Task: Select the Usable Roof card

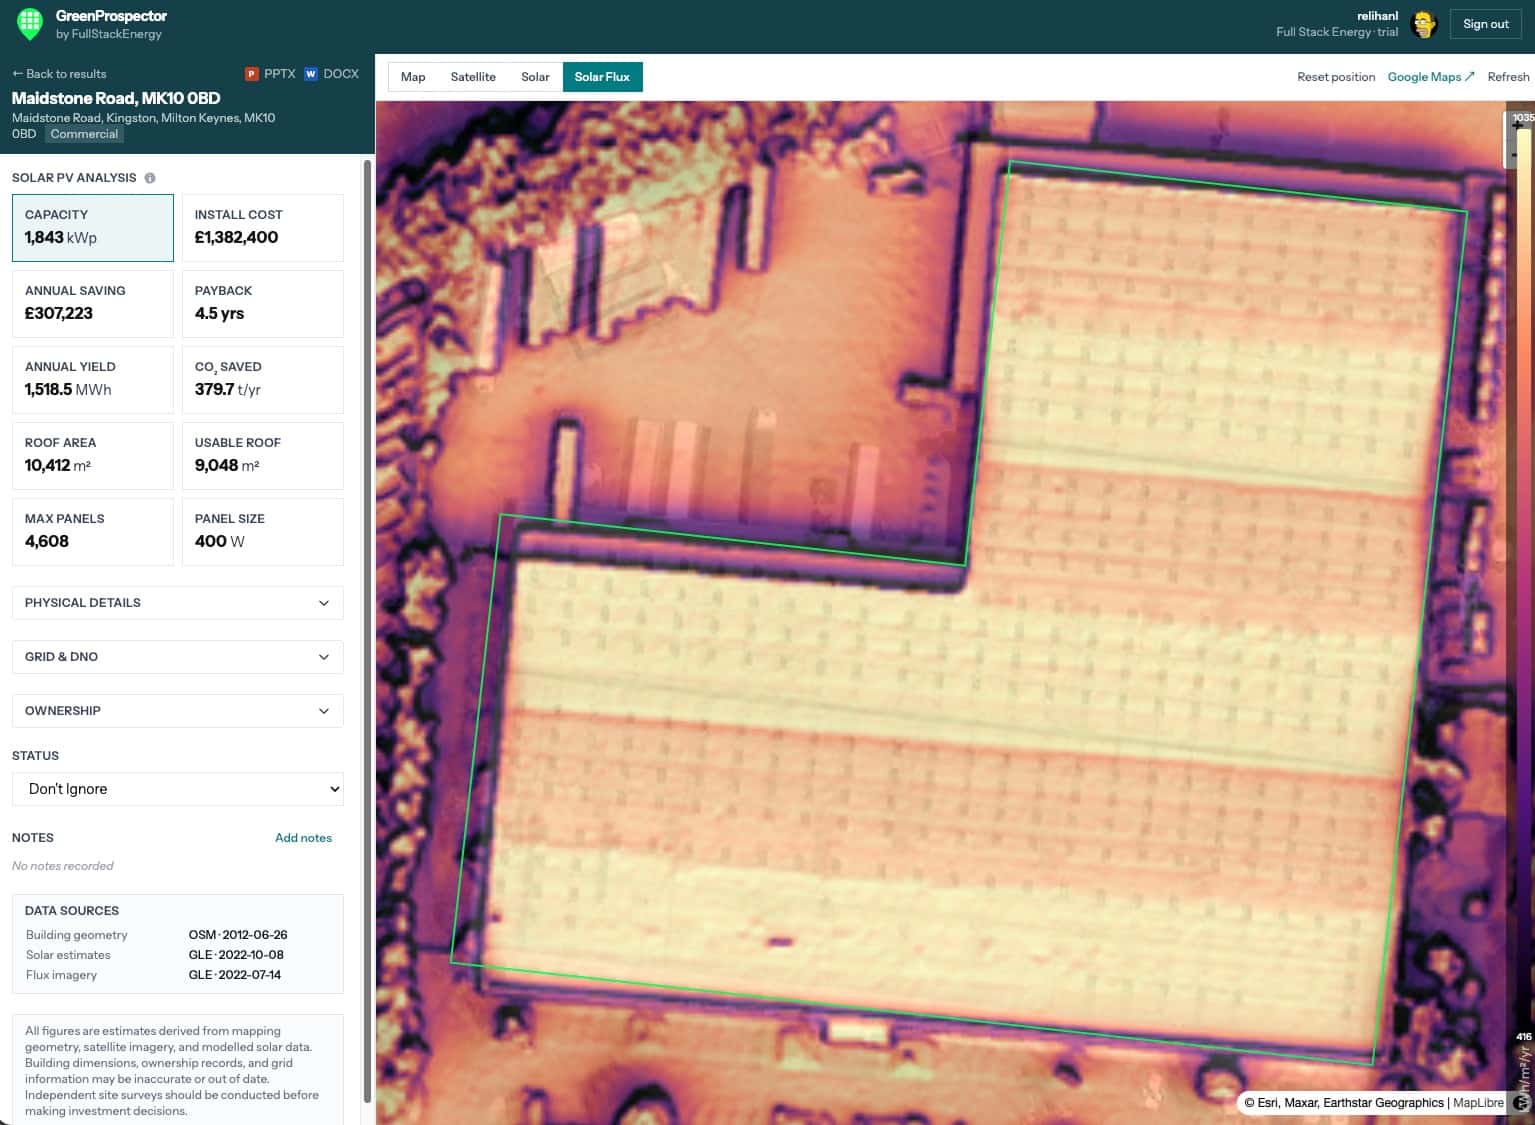Action: pyautogui.click(x=263, y=456)
